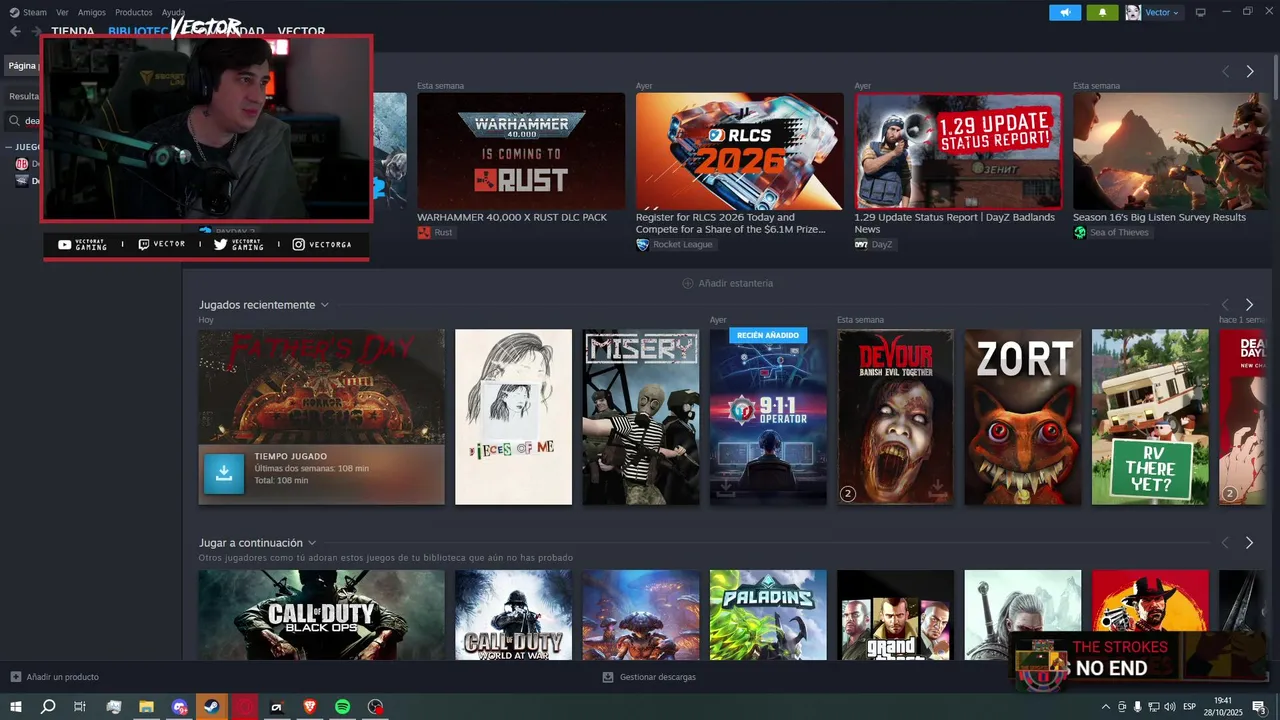Open the 1.29 Update Status Report news

[958, 151]
